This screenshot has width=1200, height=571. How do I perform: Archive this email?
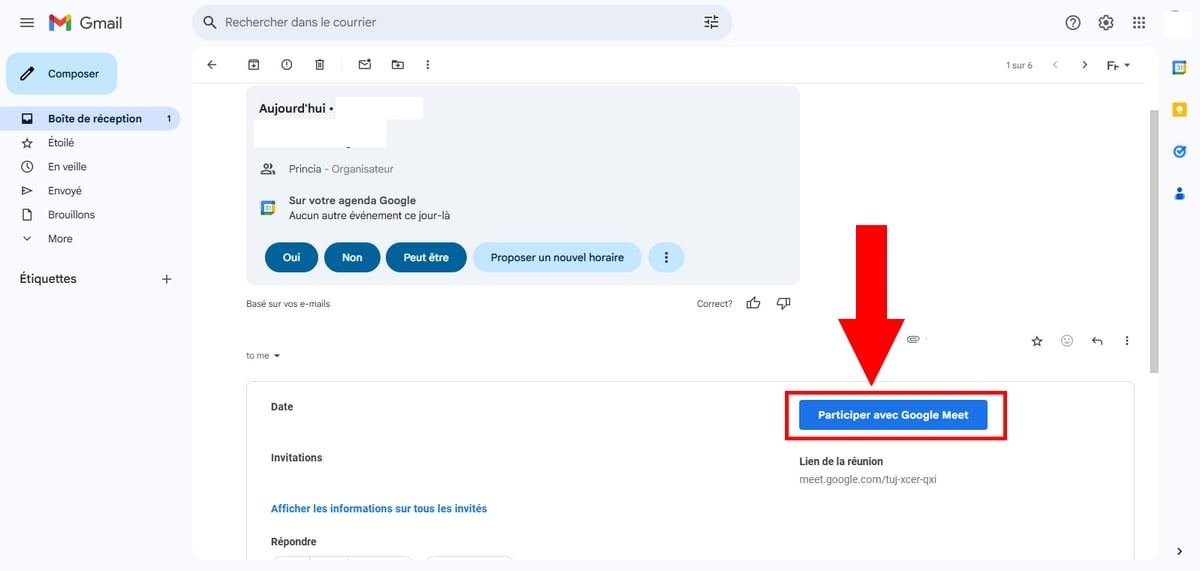[254, 65]
